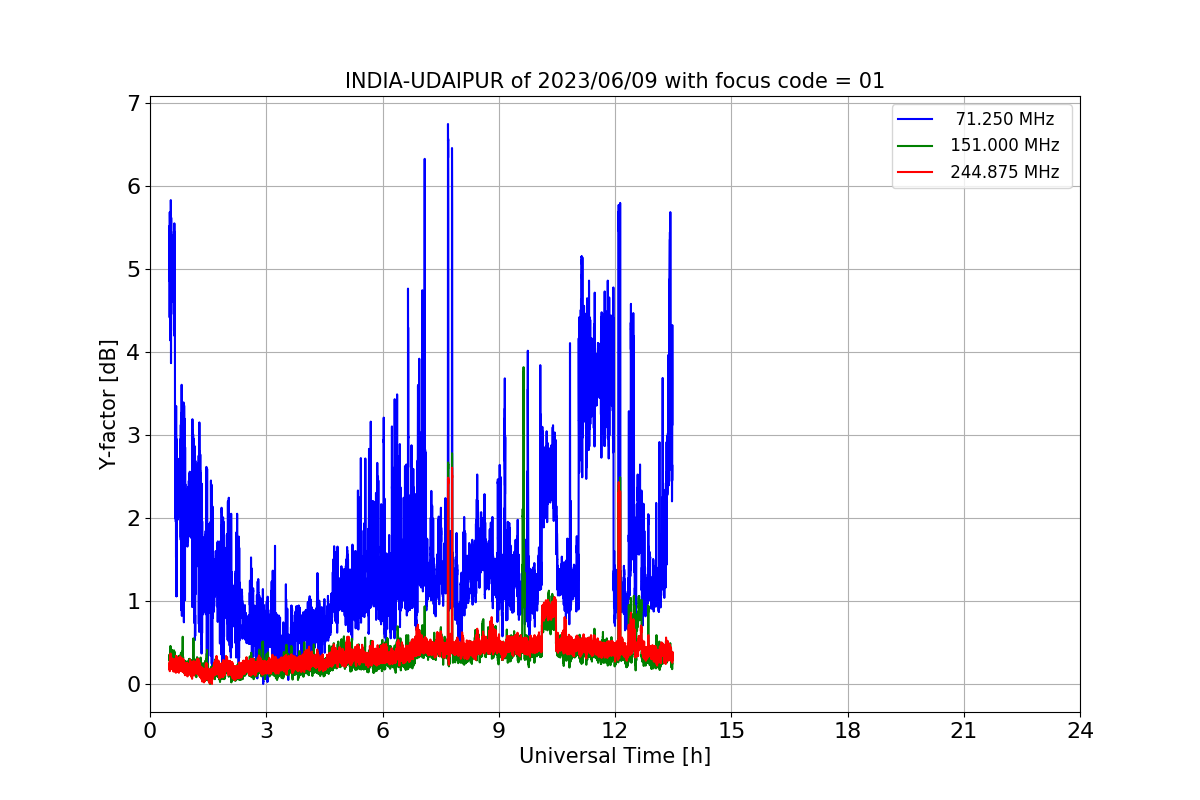Click the green spike peak near 9.6 hours

(x=523, y=368)
